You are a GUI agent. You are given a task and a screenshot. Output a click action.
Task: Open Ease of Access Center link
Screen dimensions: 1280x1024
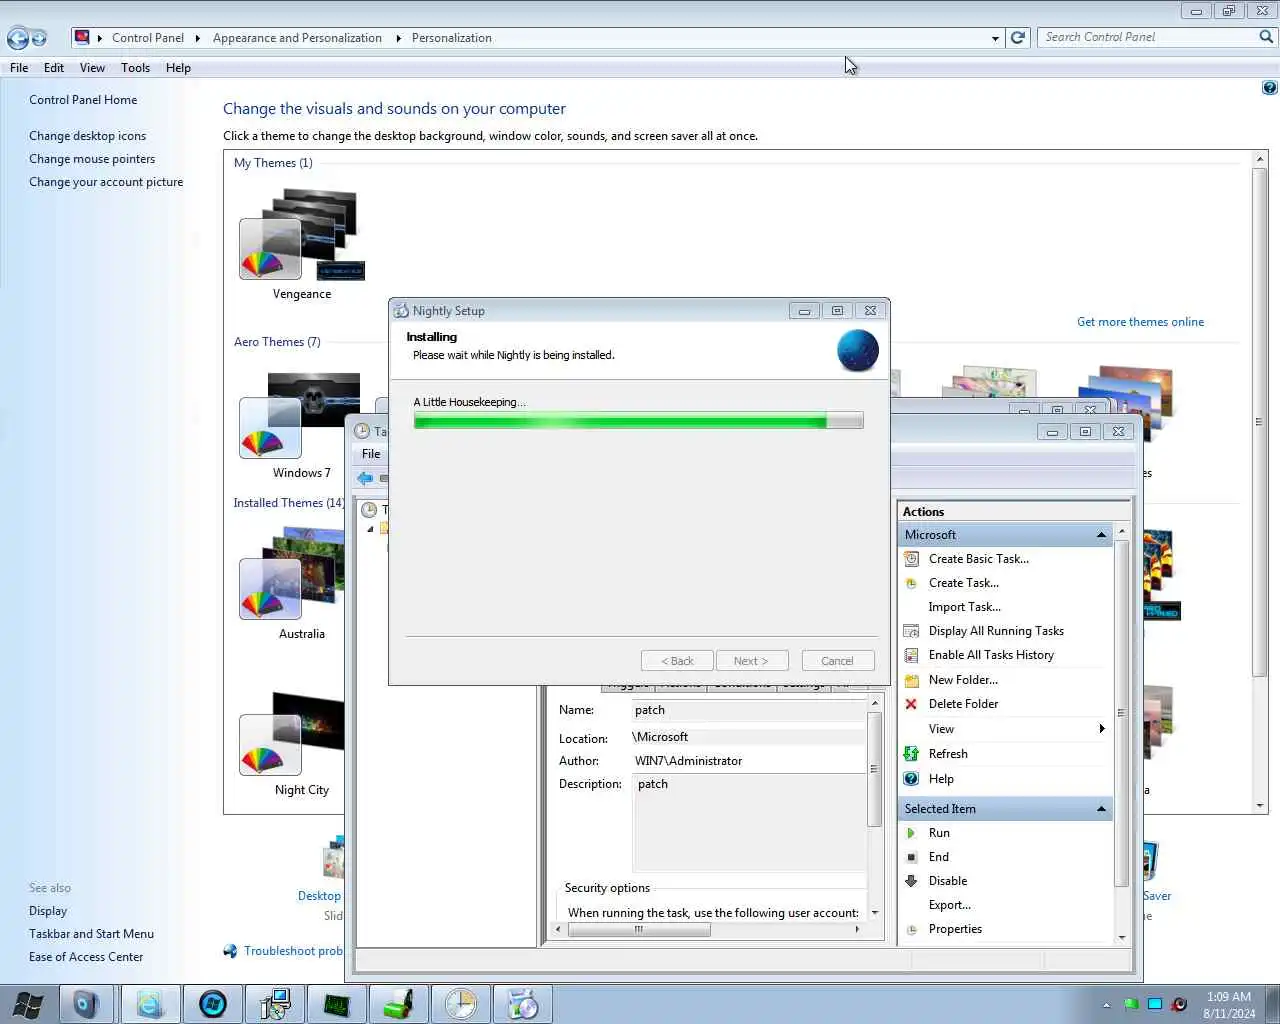[86, 957]
